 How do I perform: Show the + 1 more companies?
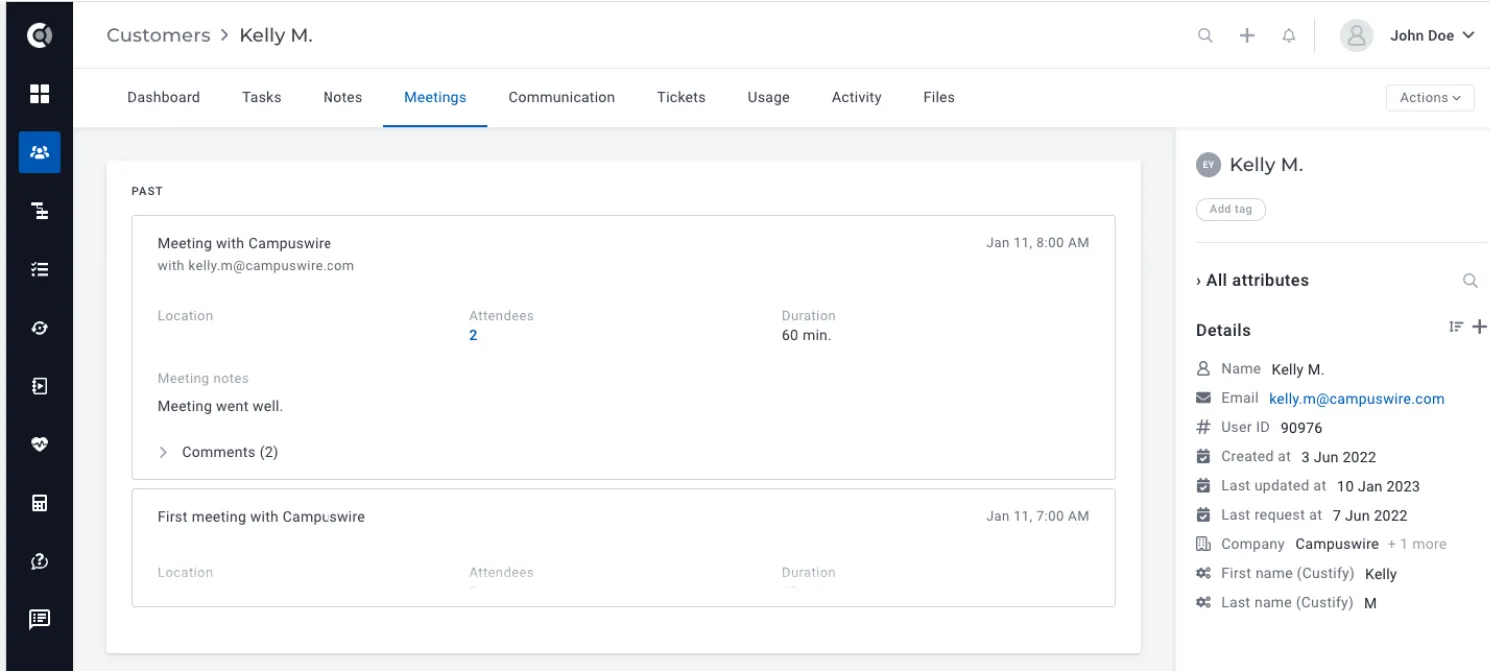coord(1417,544)
